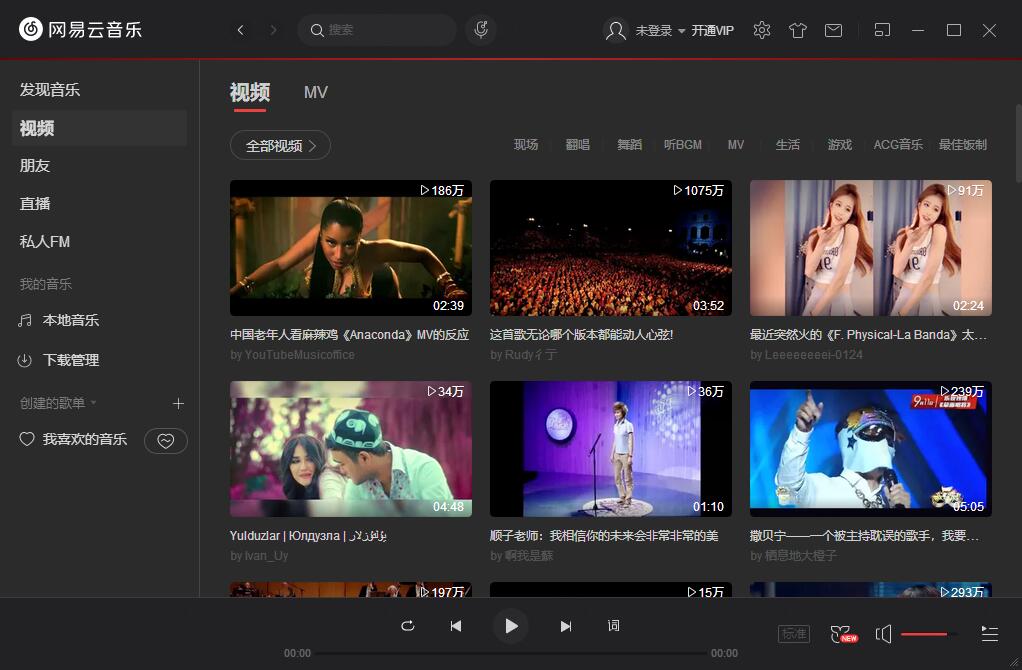Click the vertical scrollbar of video list
The image size is (1022, 670).
tap(1018, 143)
